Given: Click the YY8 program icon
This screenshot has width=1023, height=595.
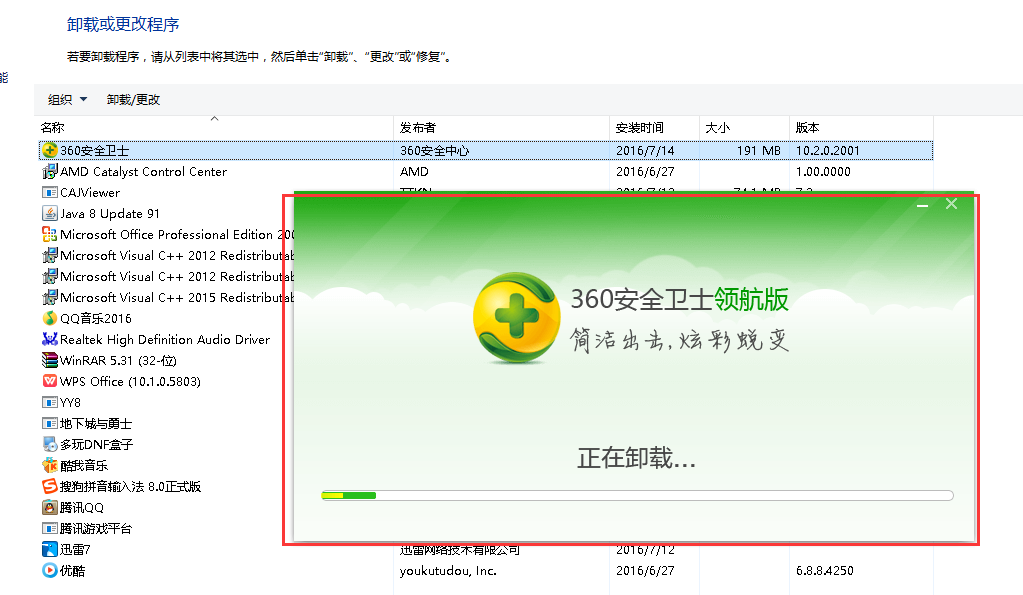Looking at the screenshot, I should [50, 403].
